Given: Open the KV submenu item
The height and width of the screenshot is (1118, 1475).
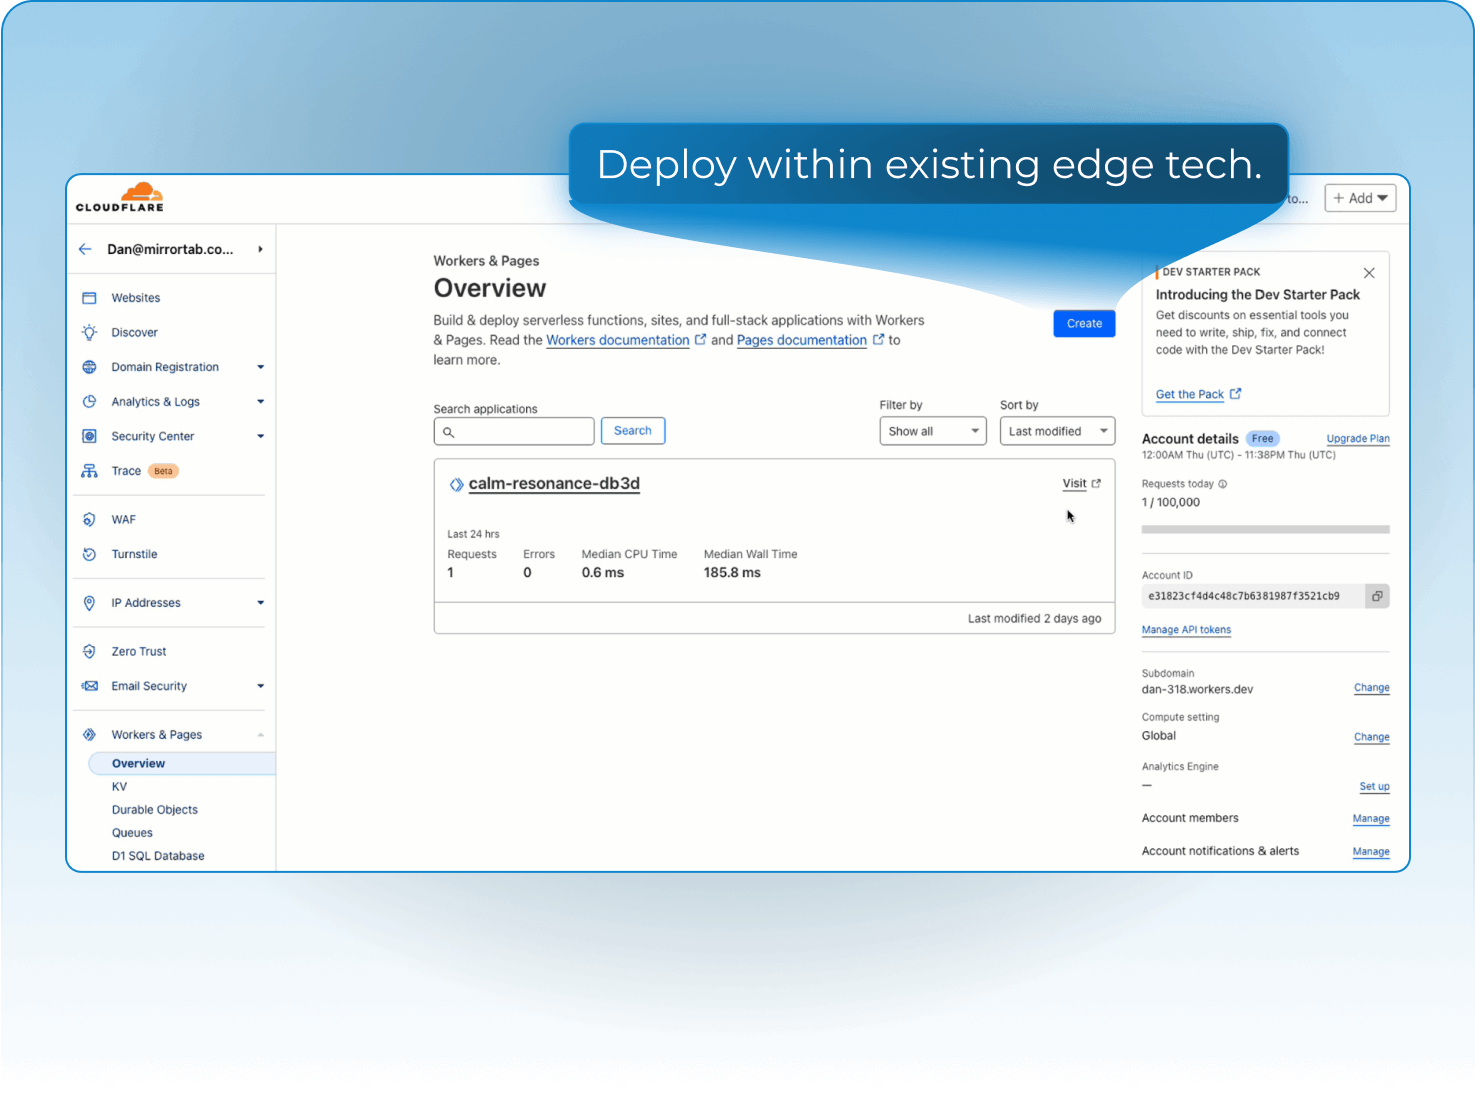Looking at the screenshot, I should click(119, 787).
